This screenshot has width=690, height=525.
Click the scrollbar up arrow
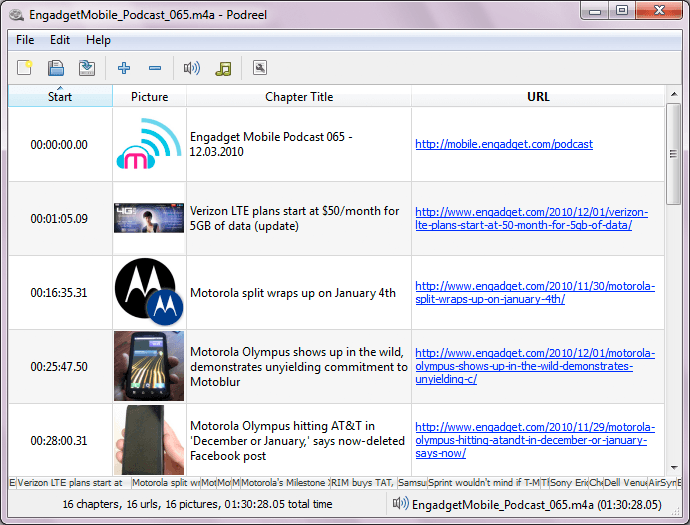tap(674, 94)
